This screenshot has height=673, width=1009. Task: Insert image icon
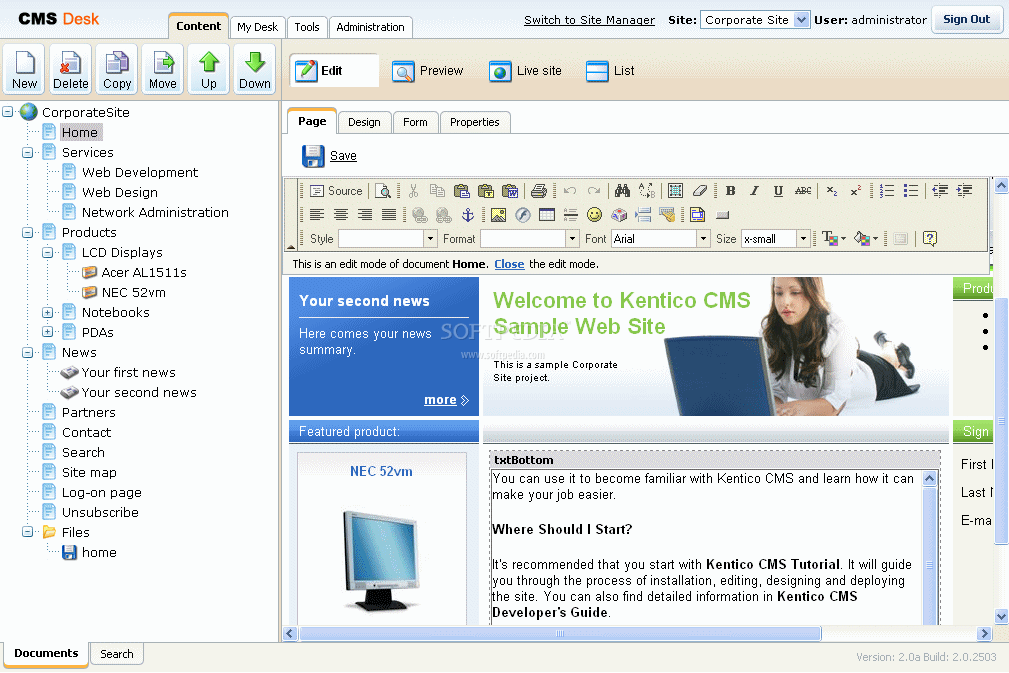pos(498,215)
